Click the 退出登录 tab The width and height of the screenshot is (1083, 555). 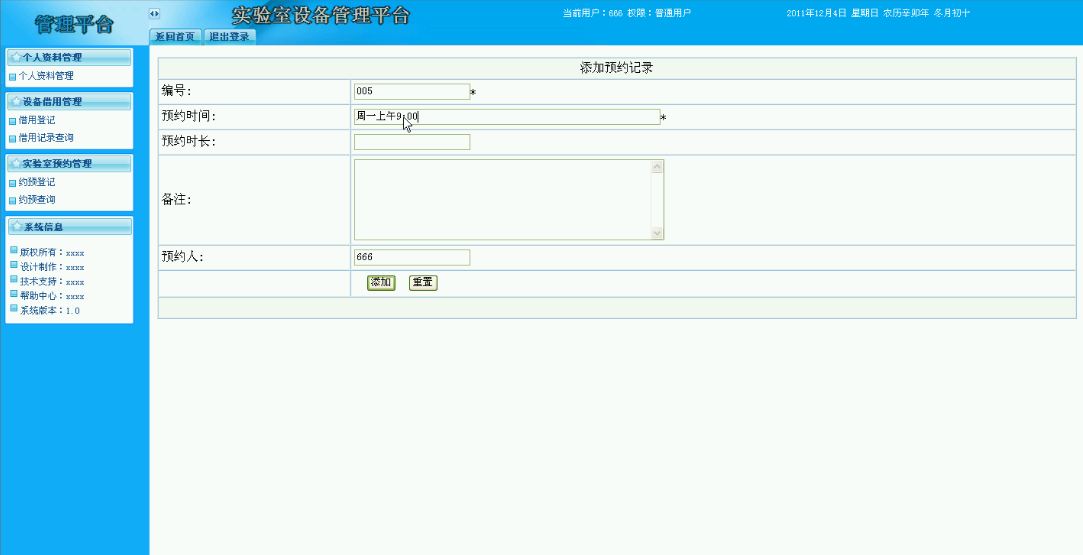pyautogui.click(x=229, y=37)
